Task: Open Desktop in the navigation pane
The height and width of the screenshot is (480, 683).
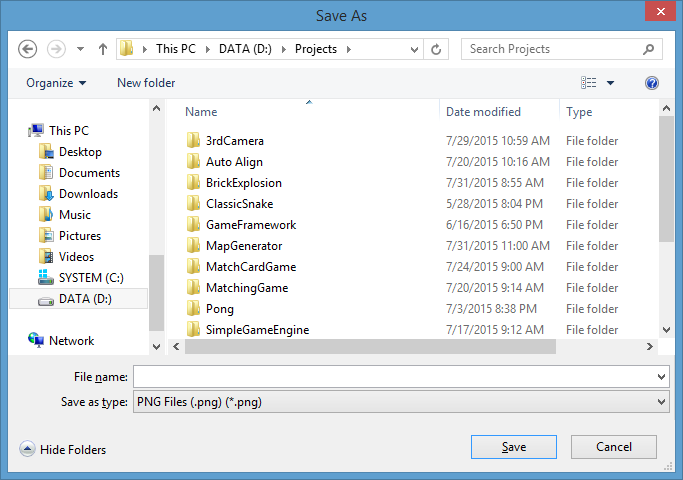Action: tap(80, 152)
